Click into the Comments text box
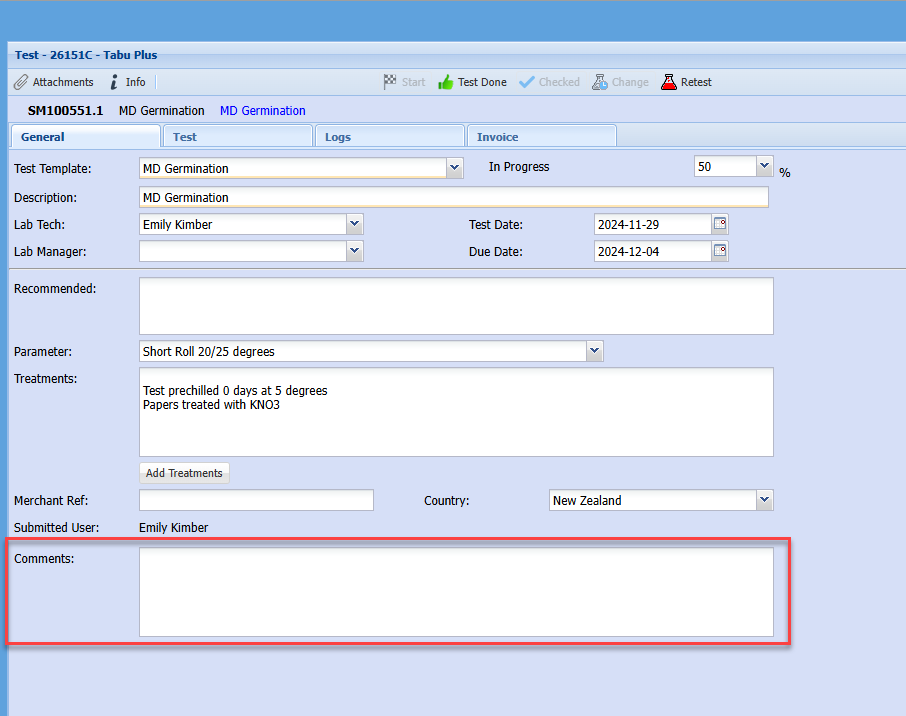Image resolution: width=906 pixels, height=716 pixels. click(456, 591)
